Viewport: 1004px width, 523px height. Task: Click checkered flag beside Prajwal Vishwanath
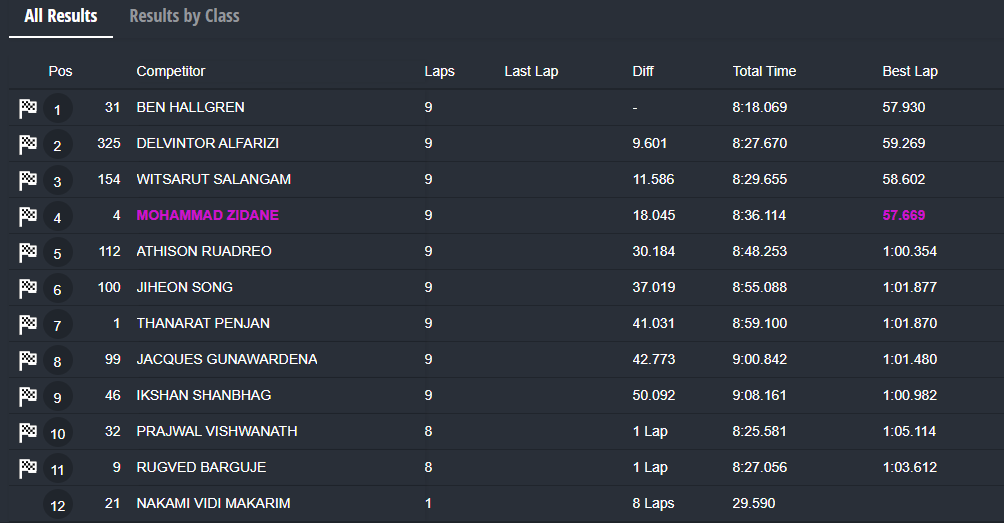[28, 432]
